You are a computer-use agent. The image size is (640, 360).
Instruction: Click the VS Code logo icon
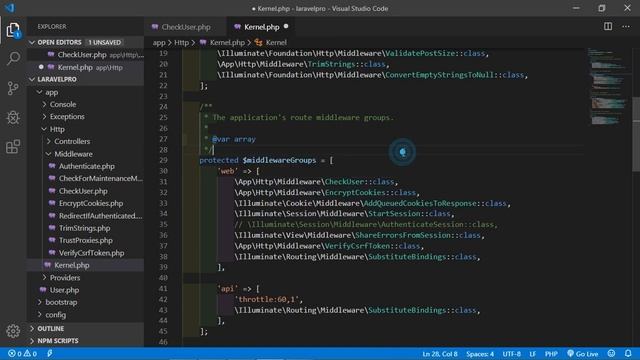pyautogui.click(x=9, y=8)
